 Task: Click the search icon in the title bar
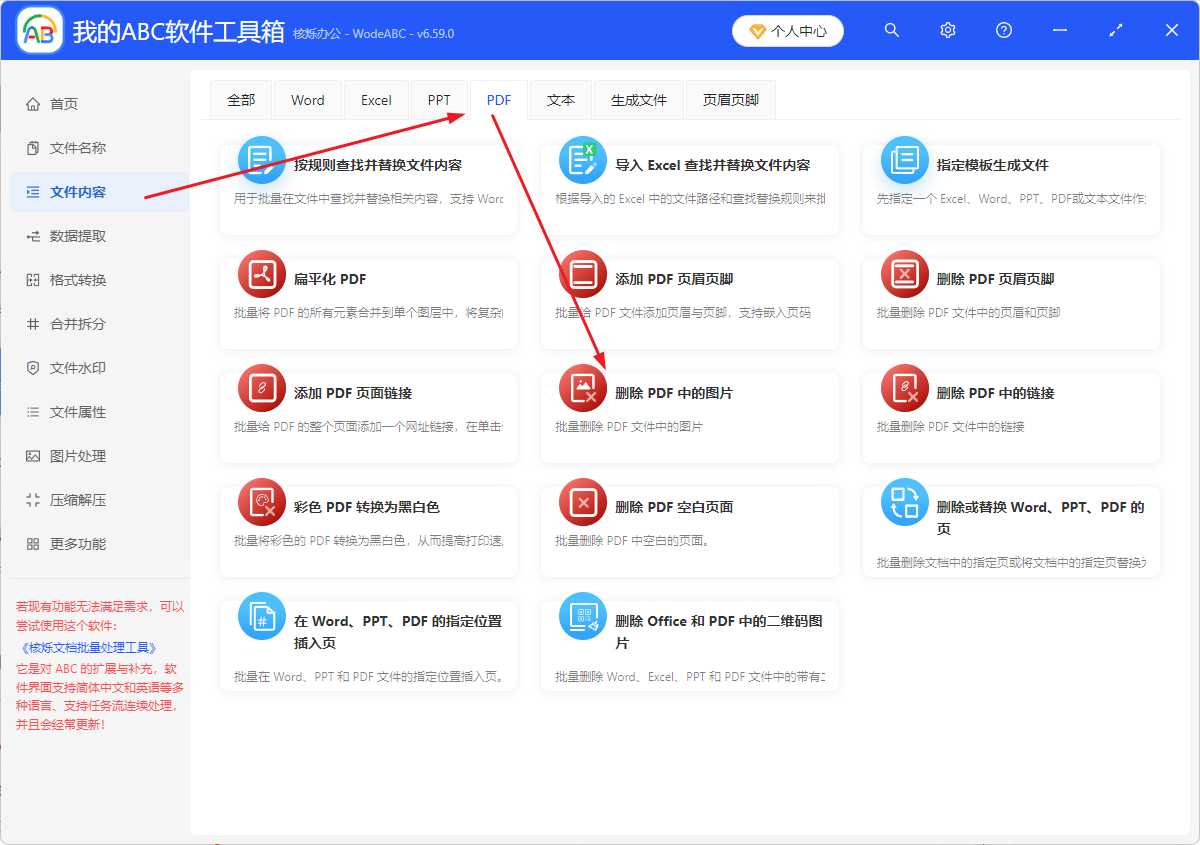click(891, 30)
